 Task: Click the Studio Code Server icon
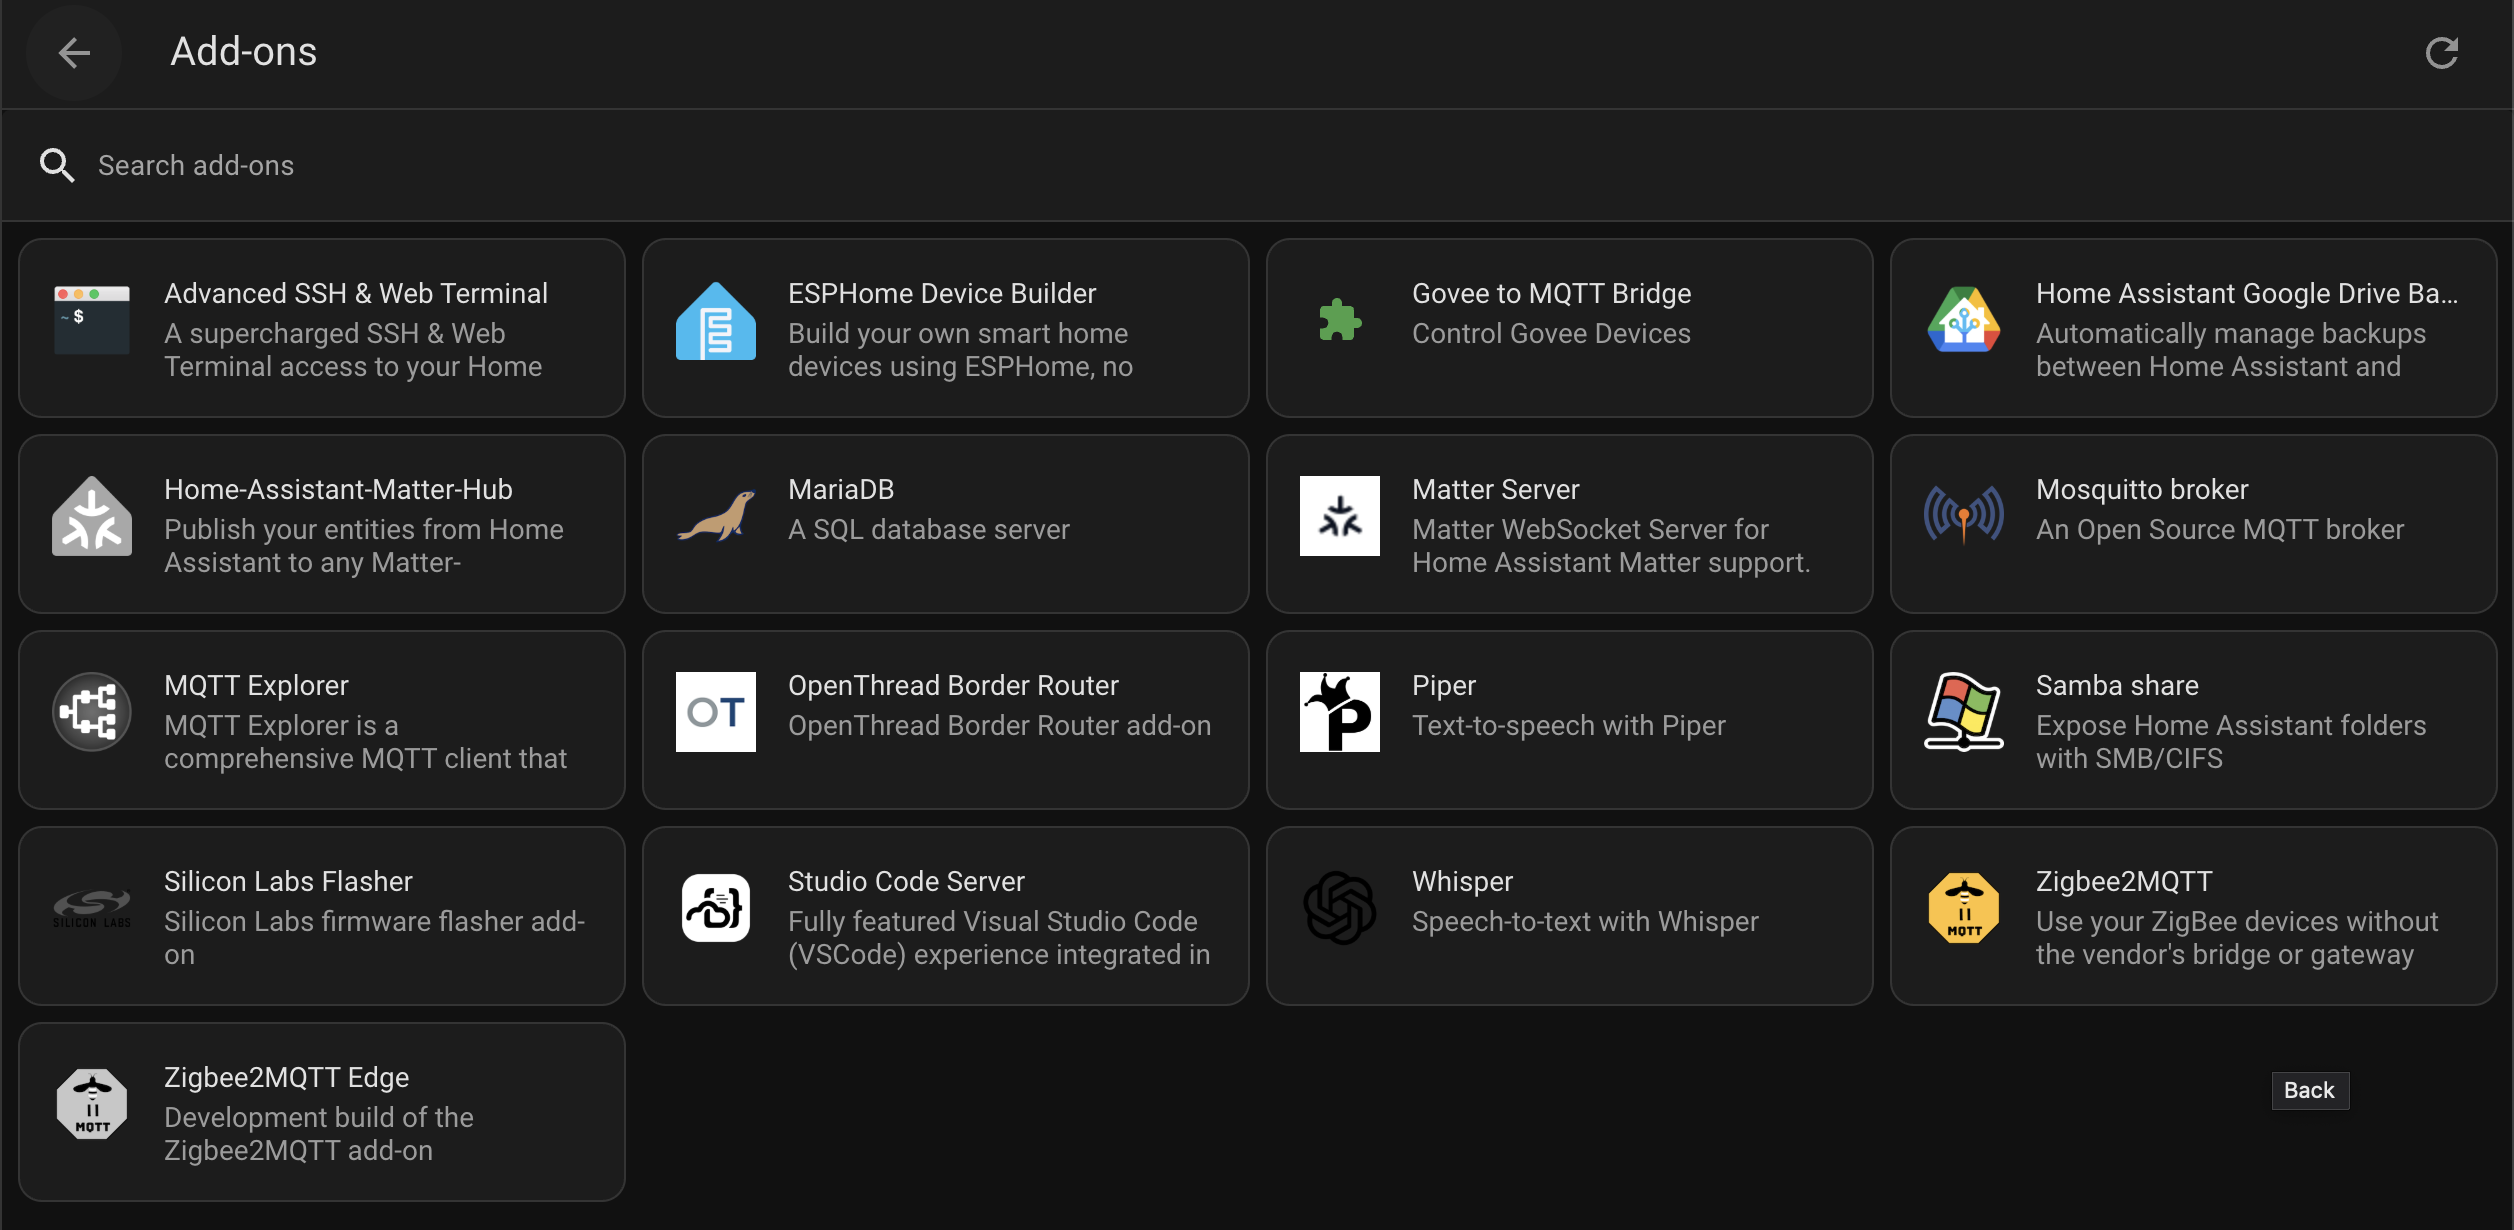[715, 907]
